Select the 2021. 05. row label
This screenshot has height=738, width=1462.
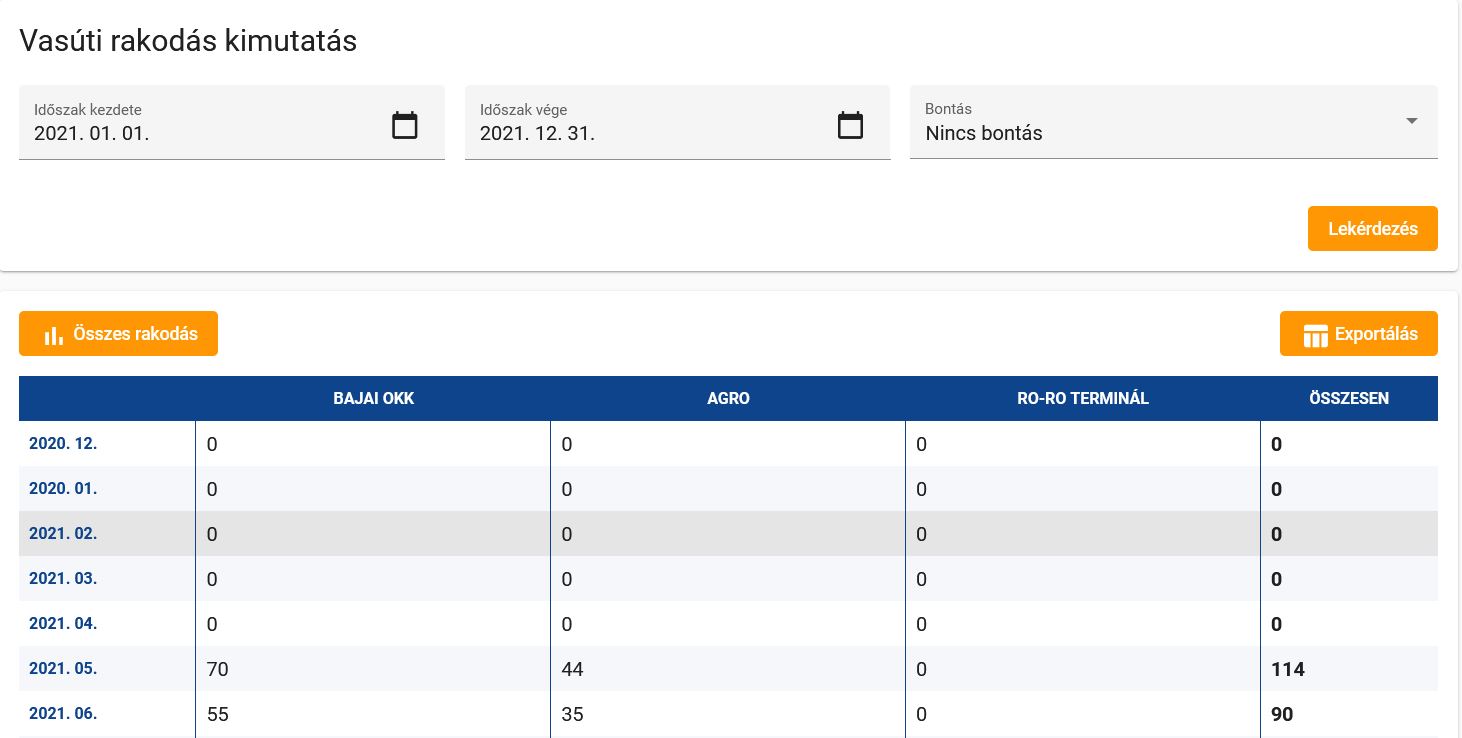point(63,668)
